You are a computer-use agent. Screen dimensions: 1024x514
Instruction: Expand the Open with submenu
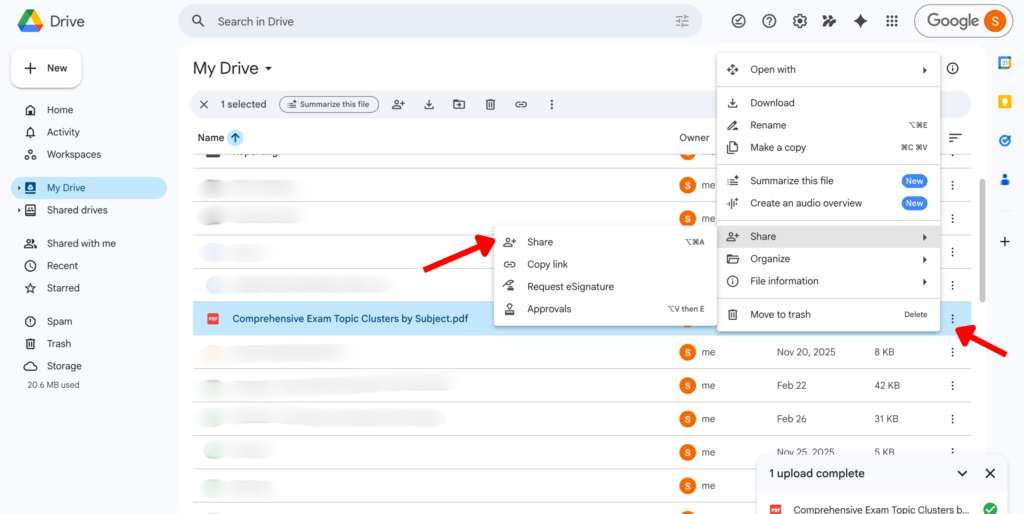pyautogui.click(x=828, y=70)
